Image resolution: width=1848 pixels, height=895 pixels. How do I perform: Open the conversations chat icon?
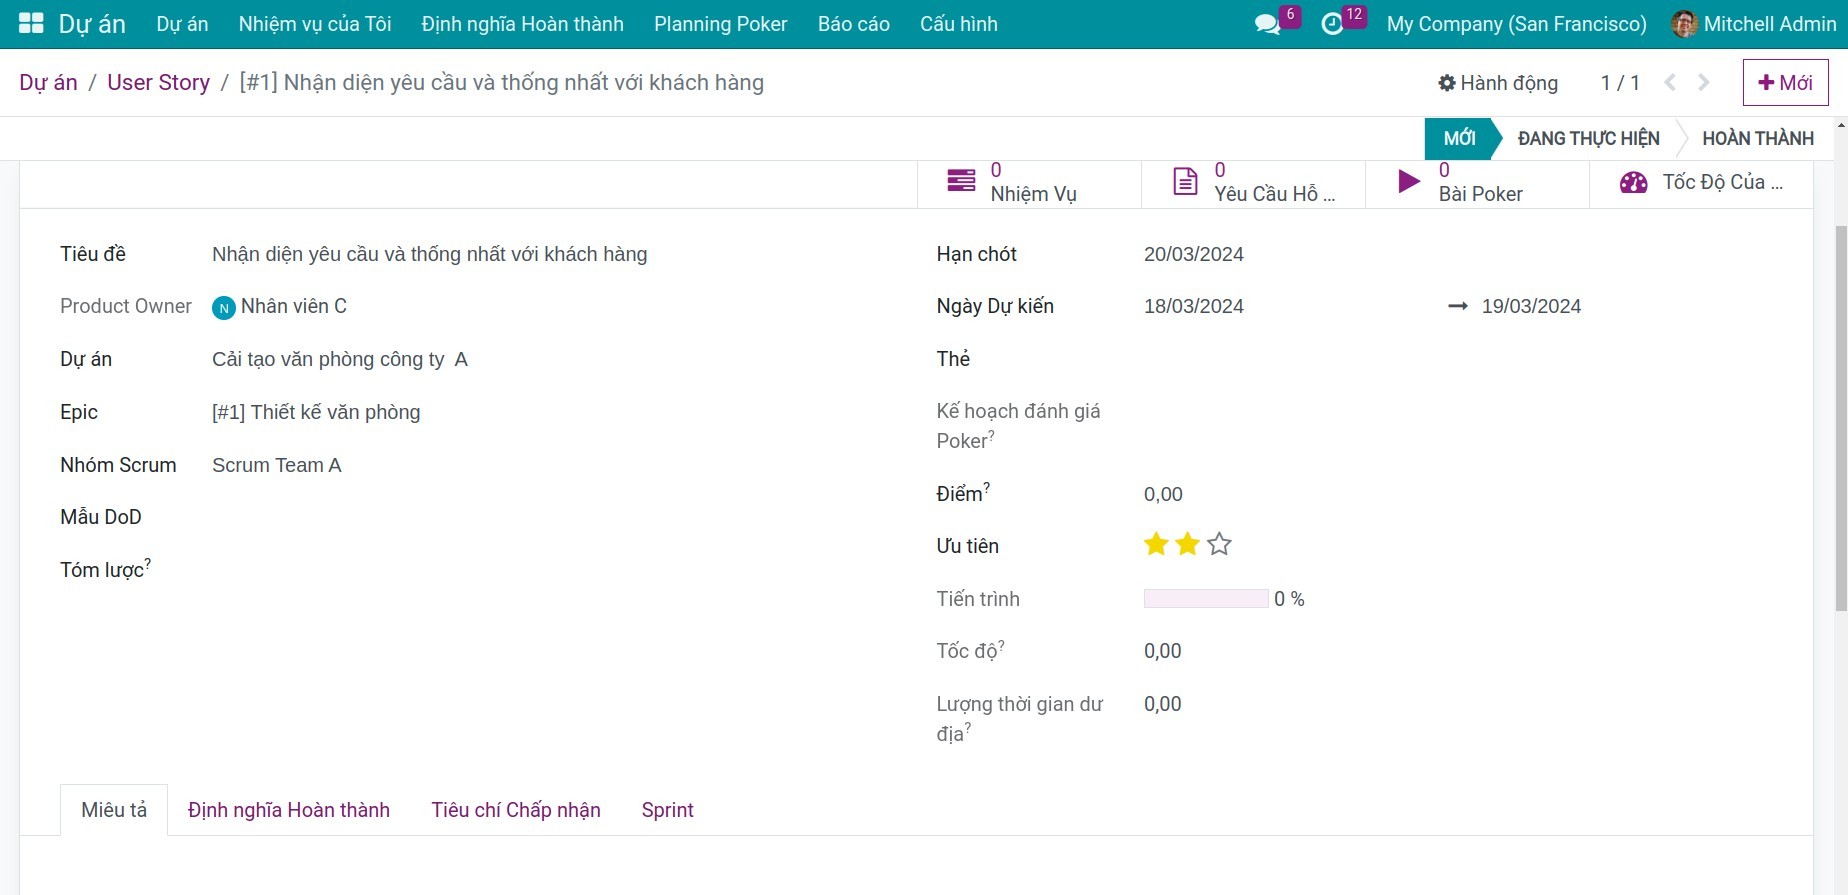1267,24
